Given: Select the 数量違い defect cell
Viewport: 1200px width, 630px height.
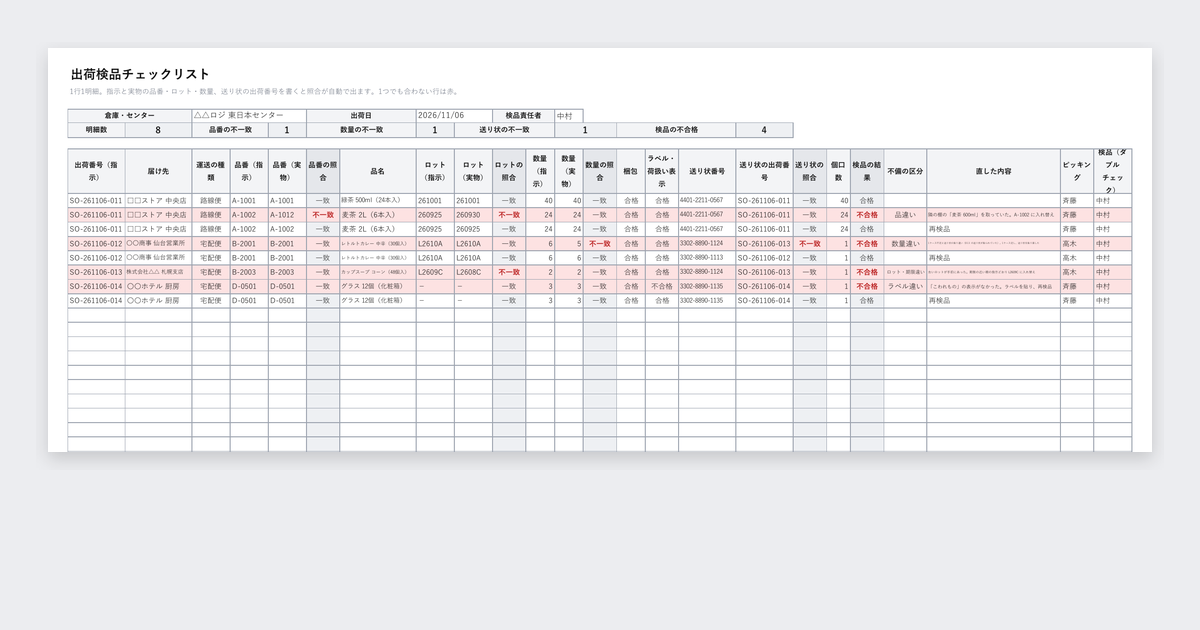Looking at the screenshot, I should click(x=905, y=244).
